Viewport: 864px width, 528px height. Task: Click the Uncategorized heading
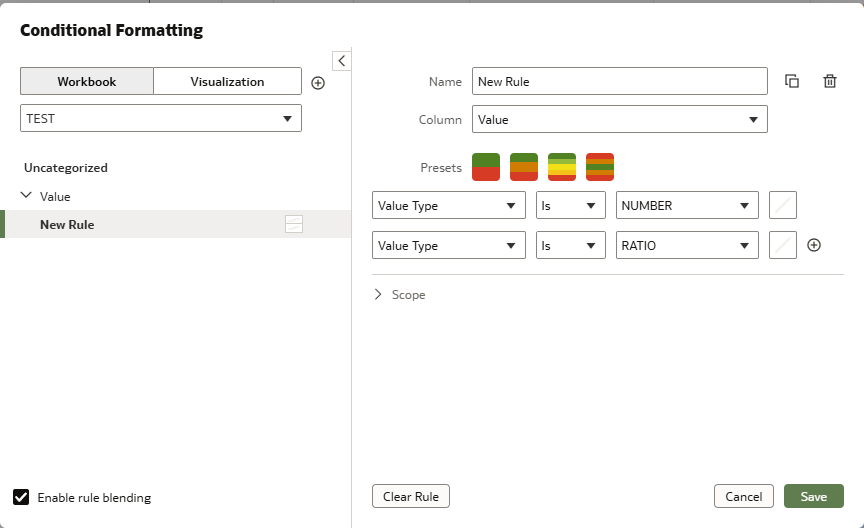[x=66, y=168]
